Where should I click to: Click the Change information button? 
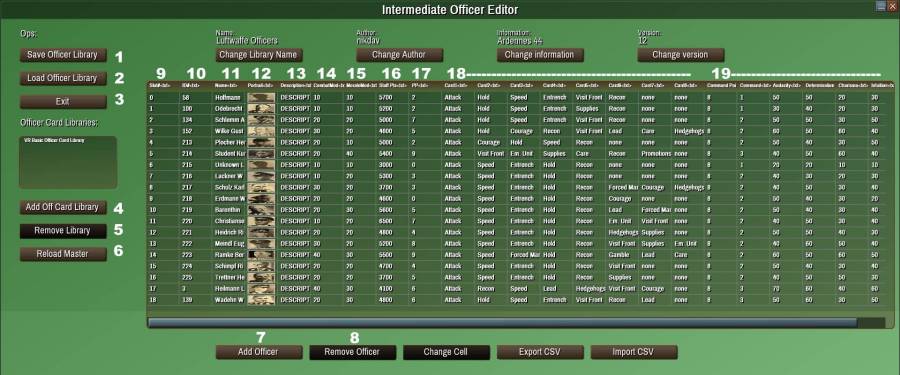point(540,55)
